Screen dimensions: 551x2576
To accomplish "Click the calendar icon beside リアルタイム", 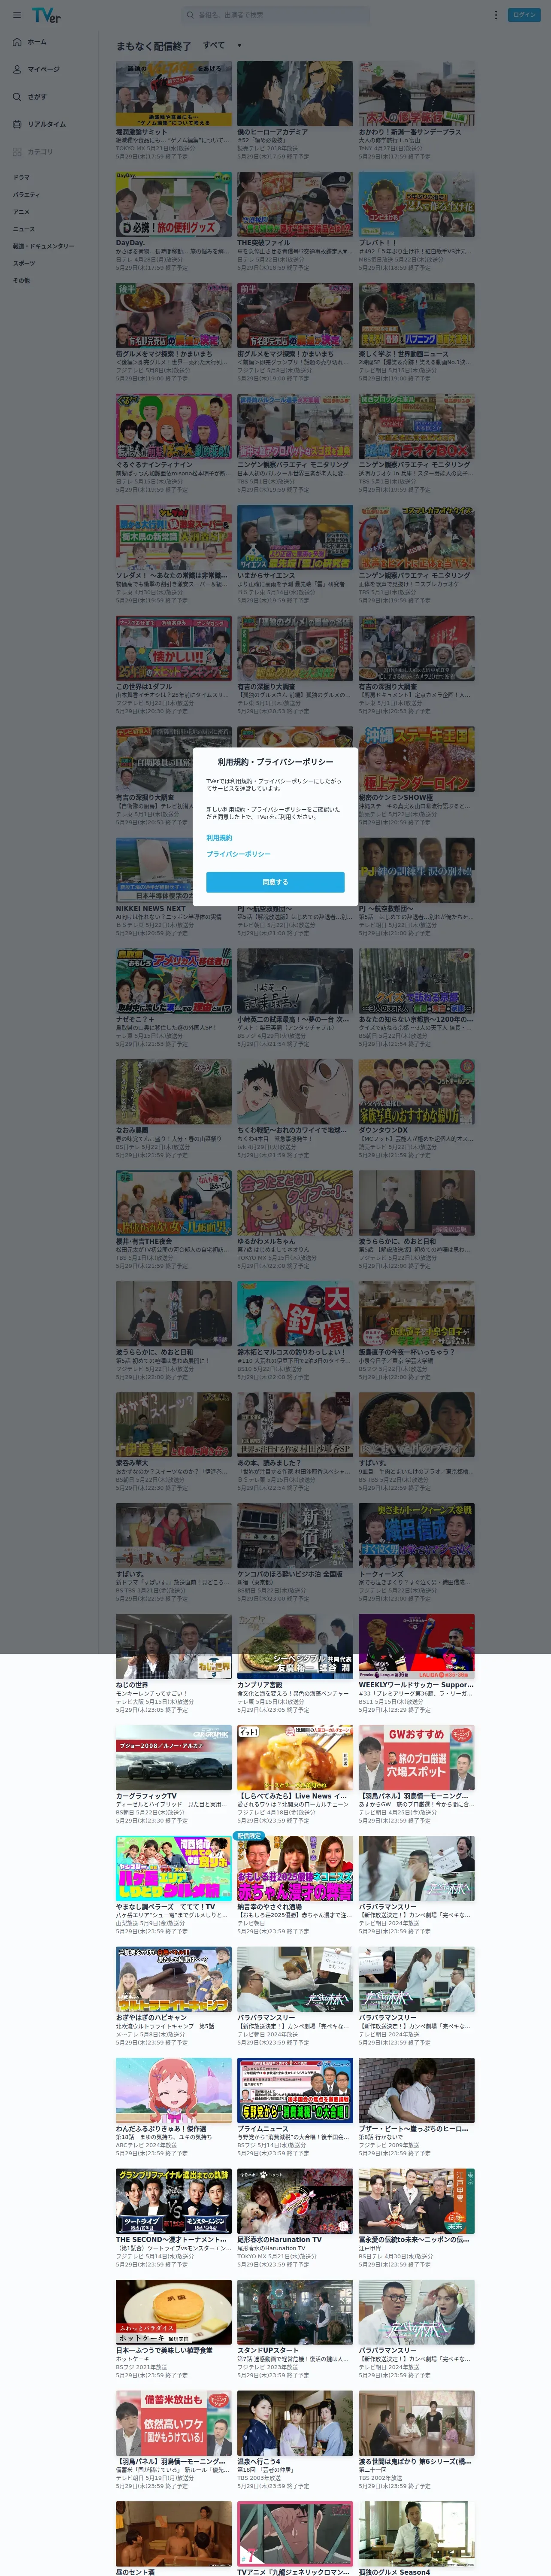I will 17,124.
